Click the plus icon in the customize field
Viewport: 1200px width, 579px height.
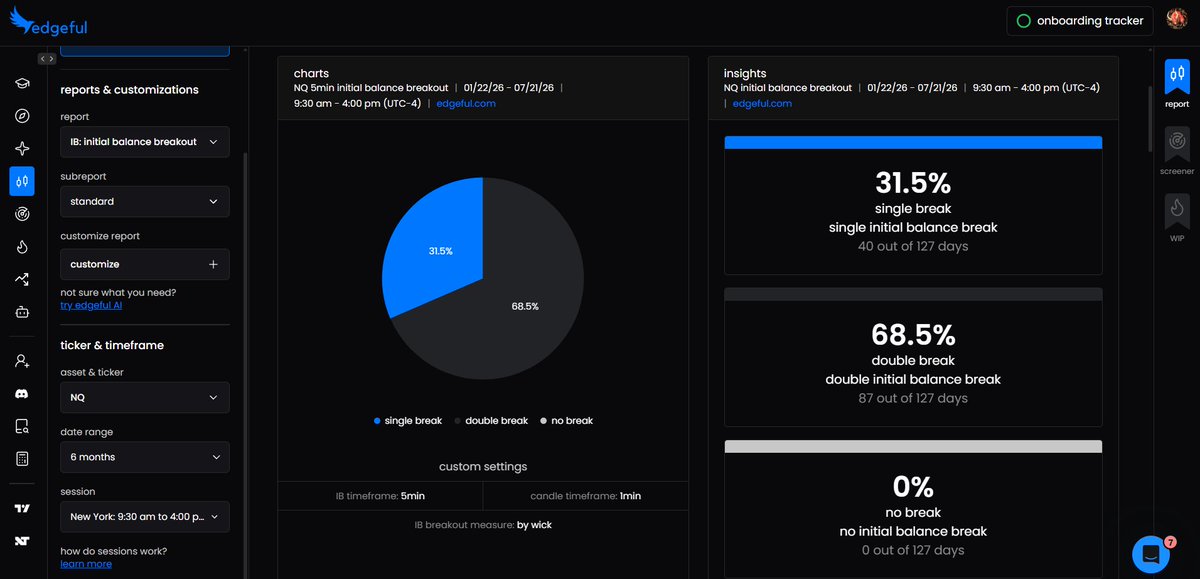(213, 264)
